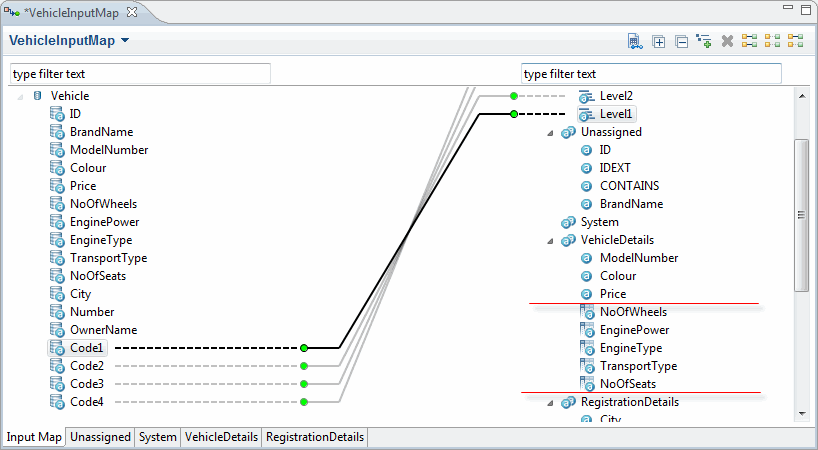Click the add list item toolbar icon
The image size is (818, 450).
(x=704, y=42)
